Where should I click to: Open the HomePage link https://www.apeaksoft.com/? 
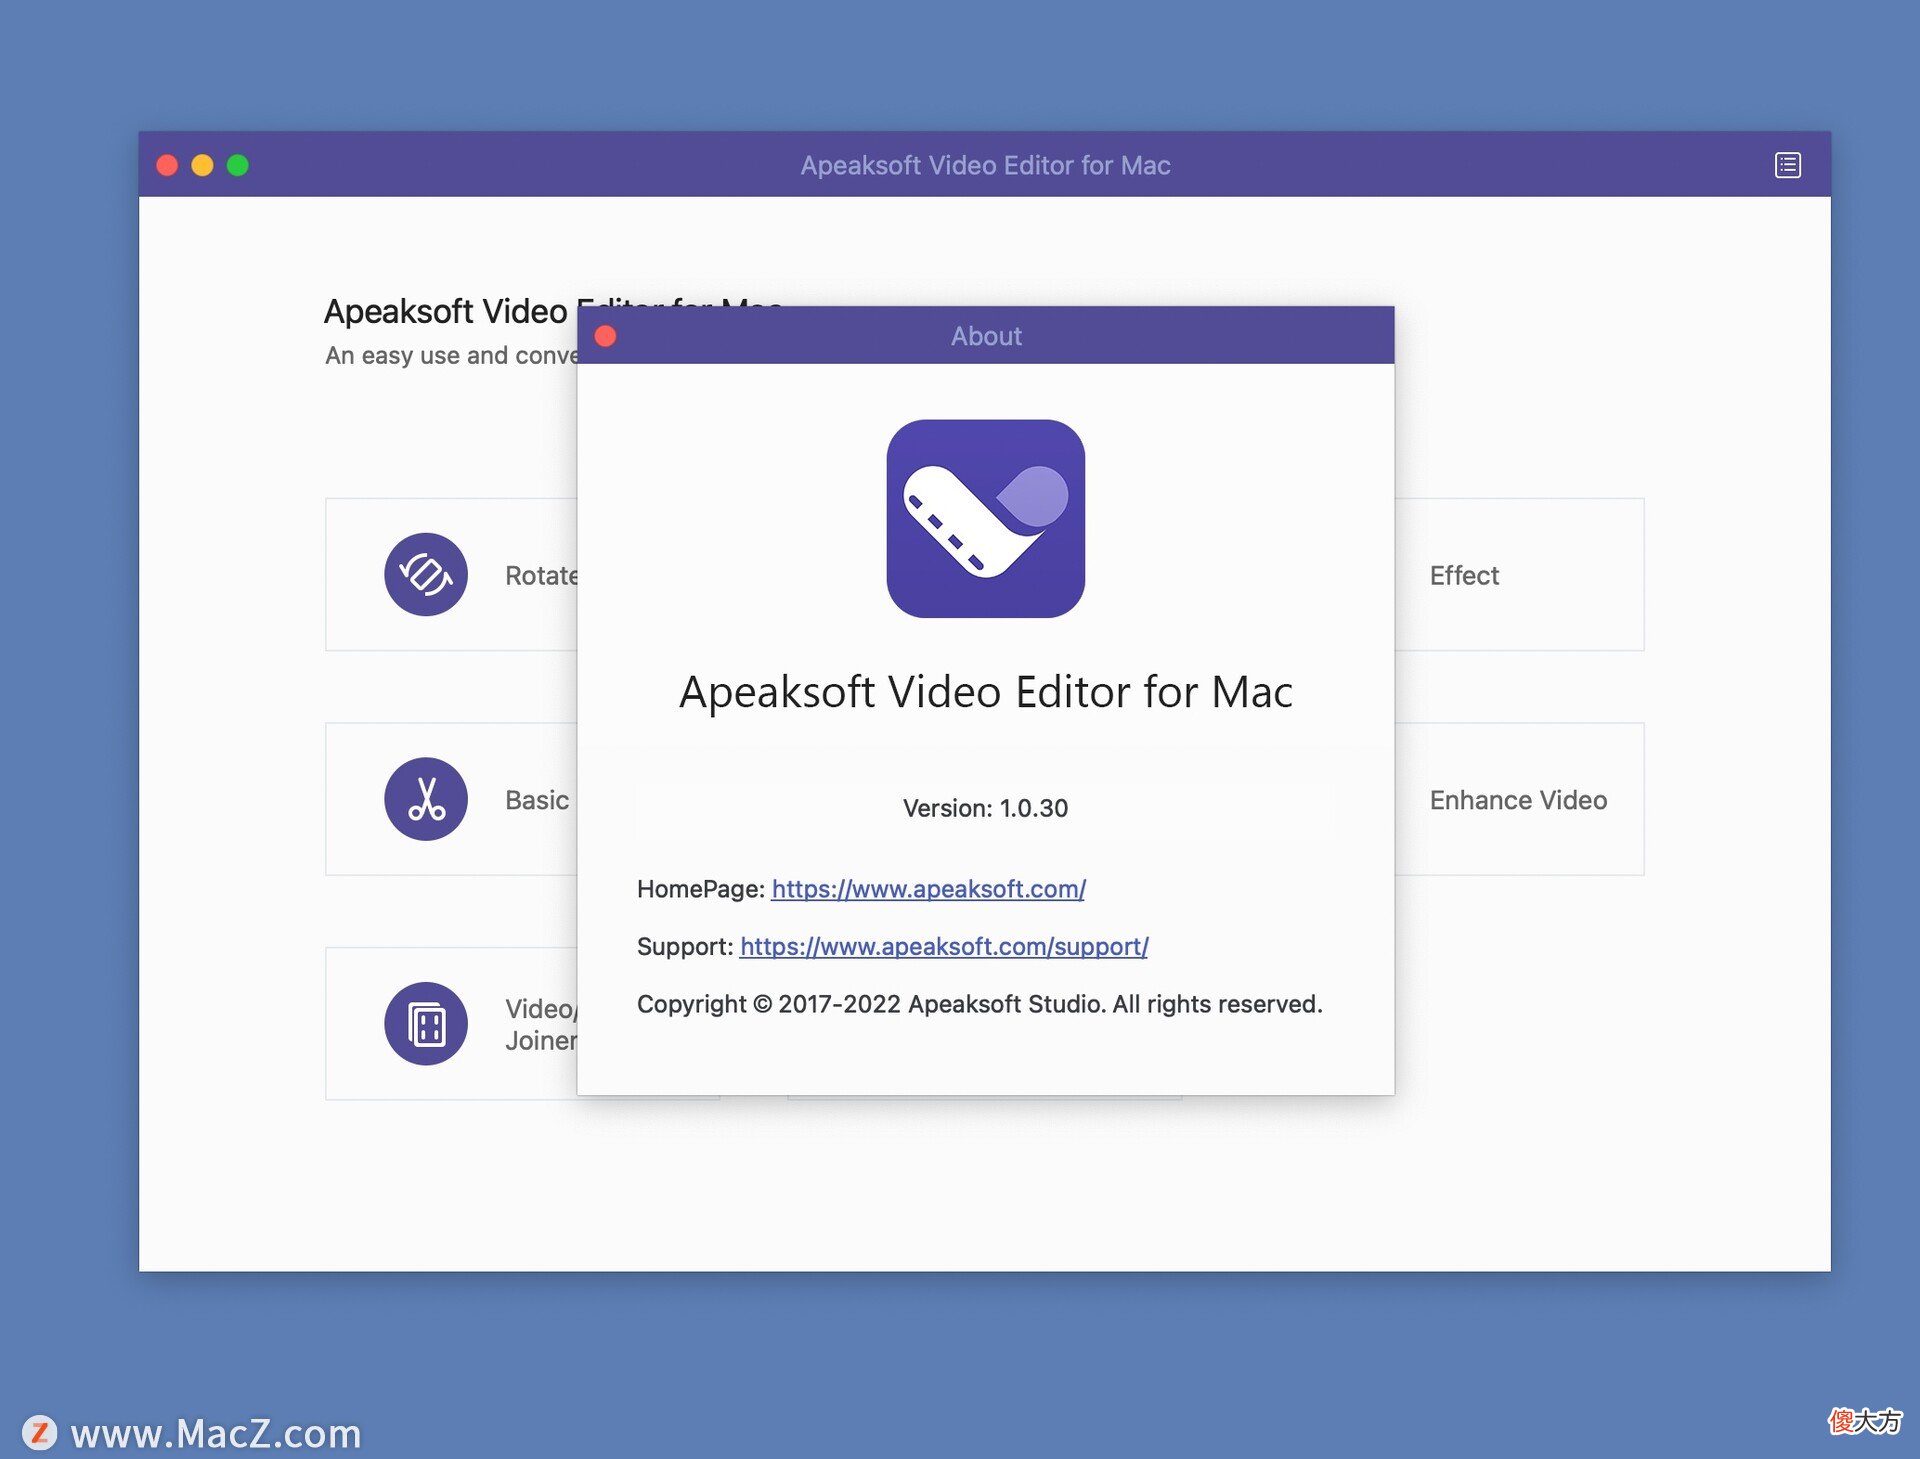(928, 889)
